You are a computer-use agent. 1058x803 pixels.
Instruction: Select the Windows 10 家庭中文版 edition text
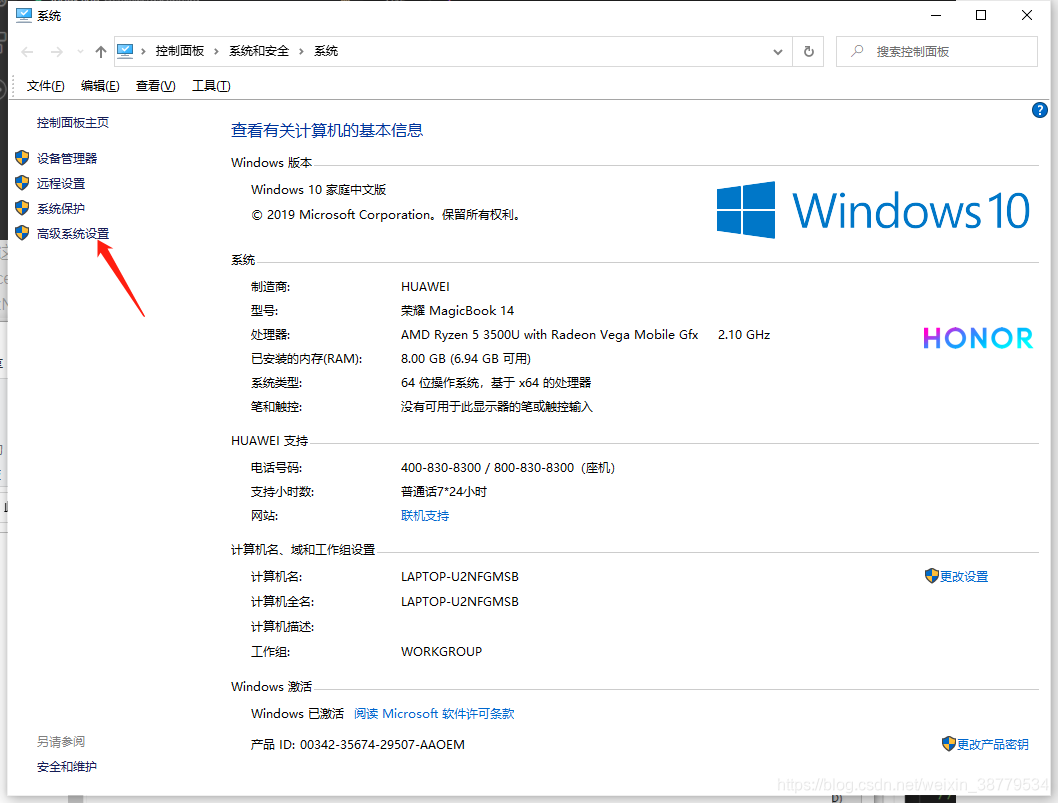coord(318,190)
